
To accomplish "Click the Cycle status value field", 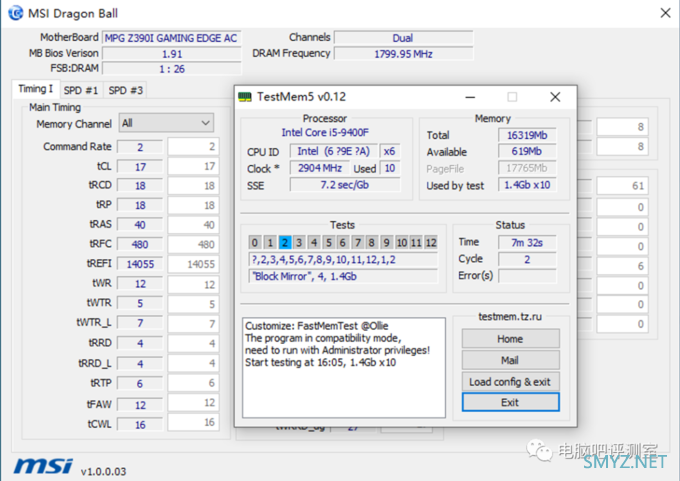I will (527, 259).
